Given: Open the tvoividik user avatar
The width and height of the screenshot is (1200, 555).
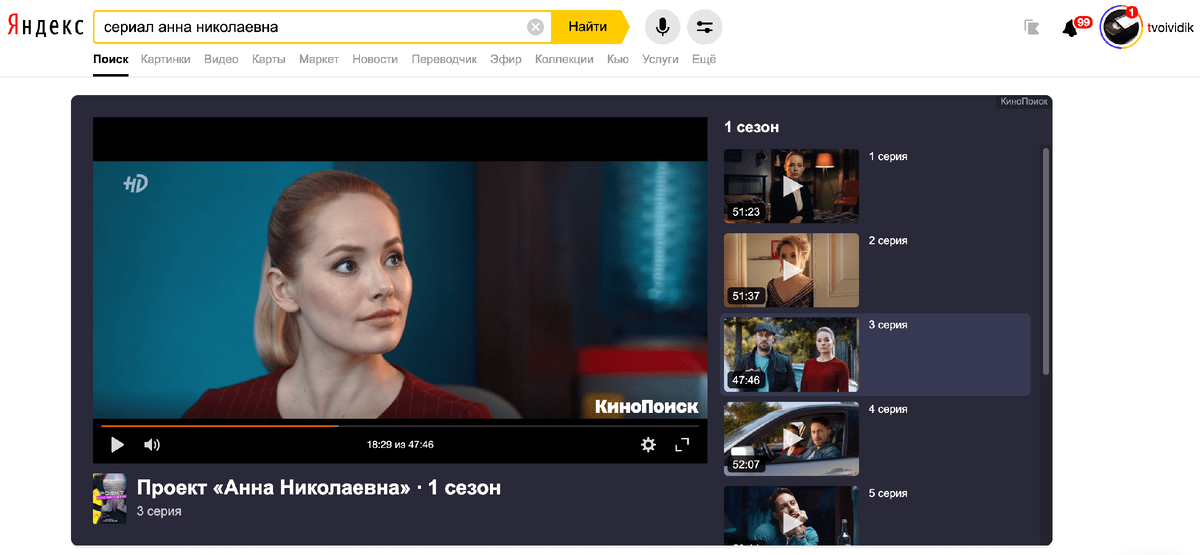Looking at the screenshot, I should [1121, 27].
